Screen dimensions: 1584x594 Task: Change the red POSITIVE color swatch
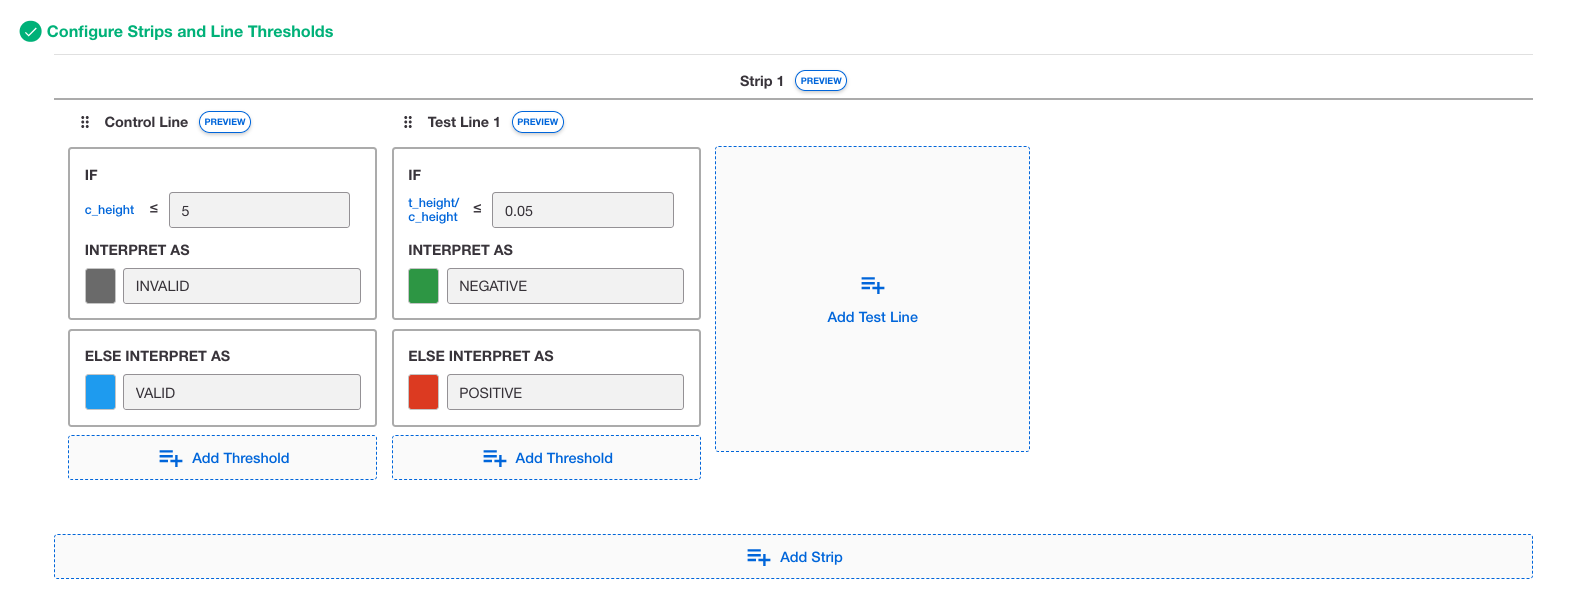(x=424, y=392)
